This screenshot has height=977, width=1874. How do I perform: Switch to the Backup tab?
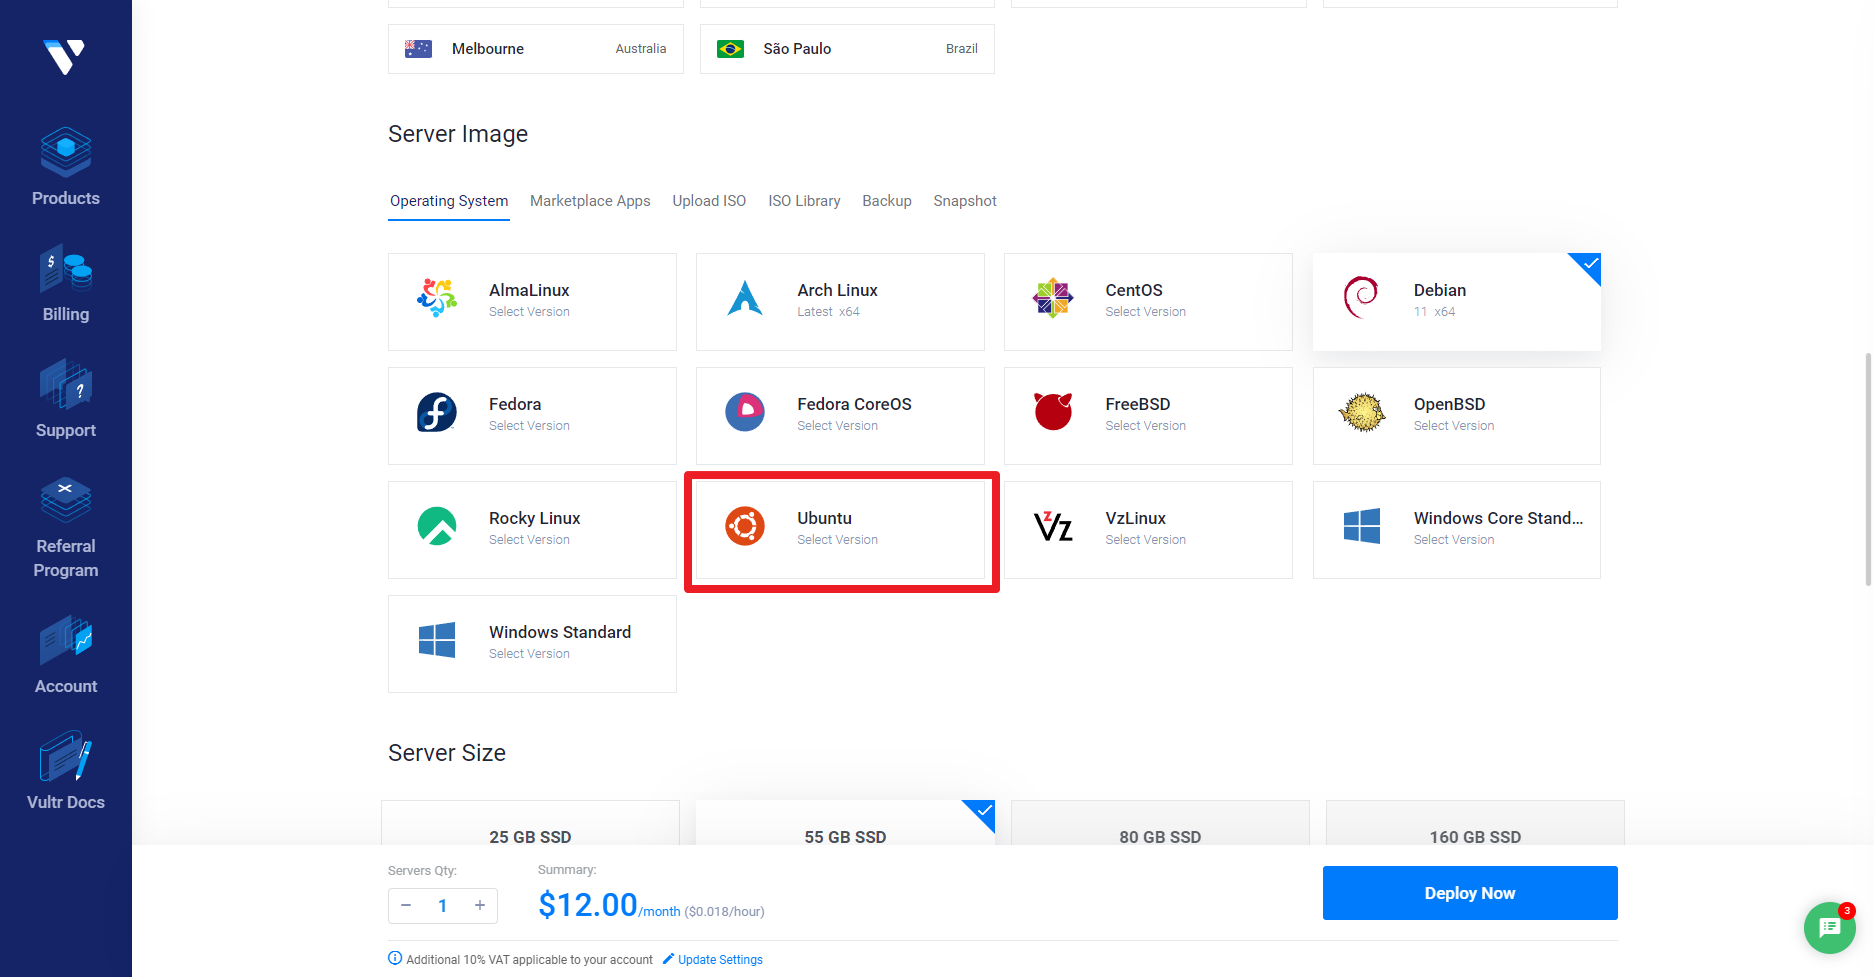pyautogui.click(x=887, y=201)
